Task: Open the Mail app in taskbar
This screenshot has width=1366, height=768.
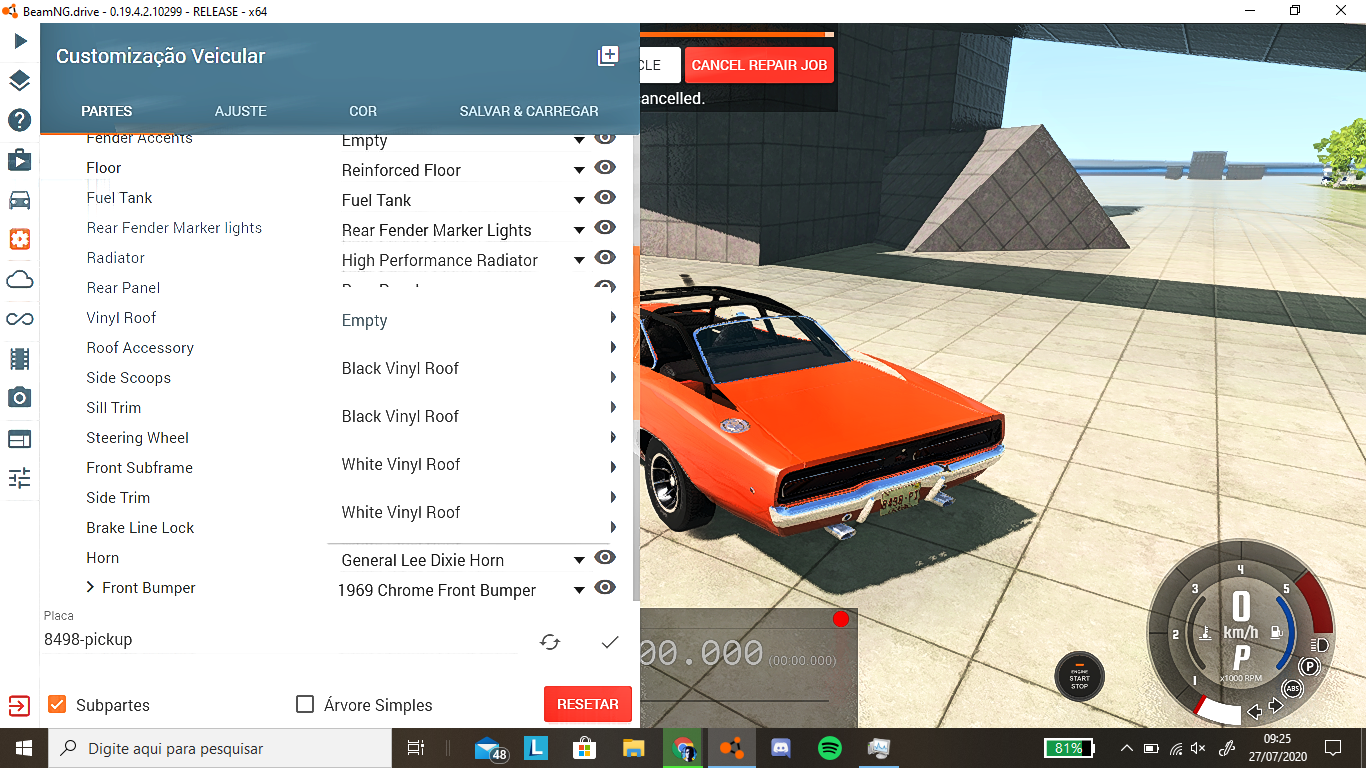Action: (x=489, y=748)
